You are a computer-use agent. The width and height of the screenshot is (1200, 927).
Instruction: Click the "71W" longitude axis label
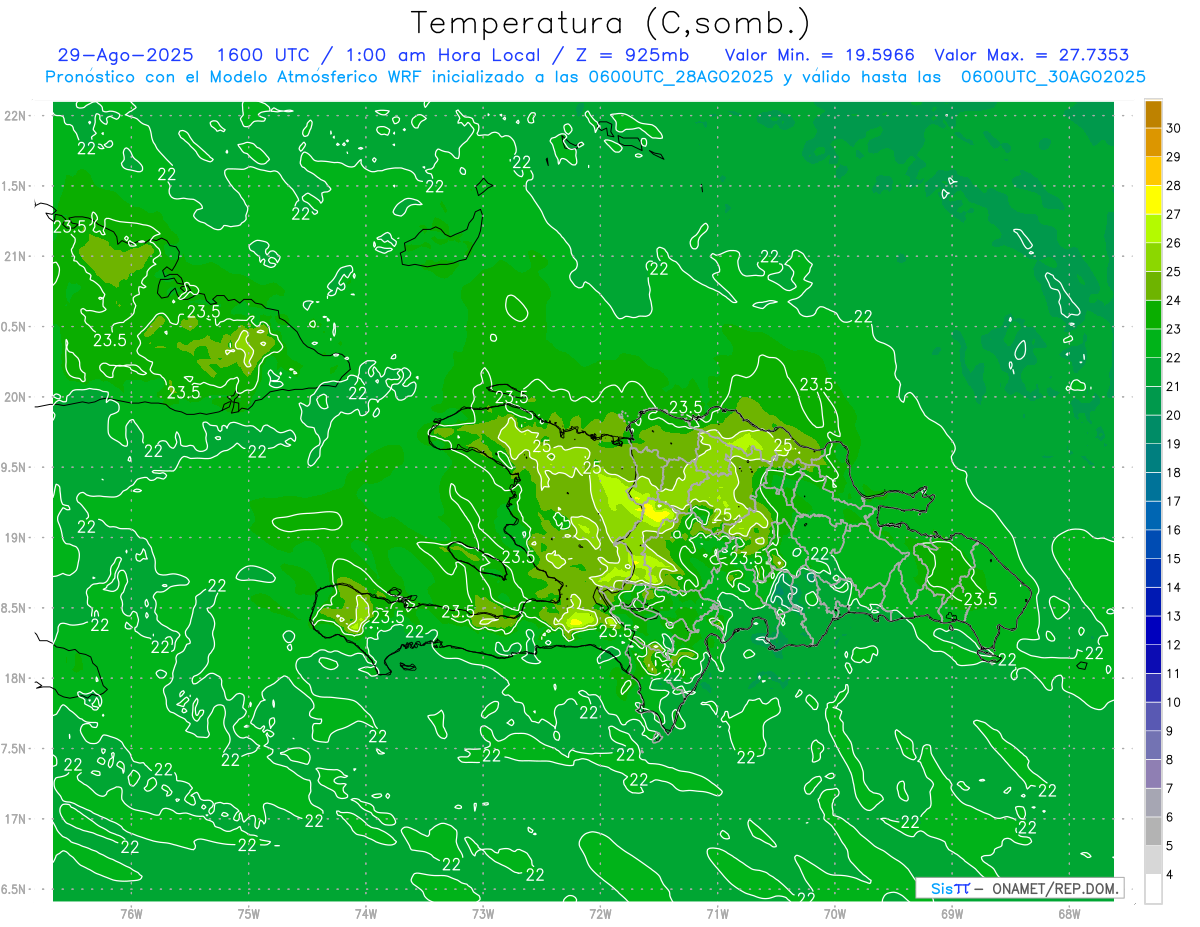click(717, 913)
